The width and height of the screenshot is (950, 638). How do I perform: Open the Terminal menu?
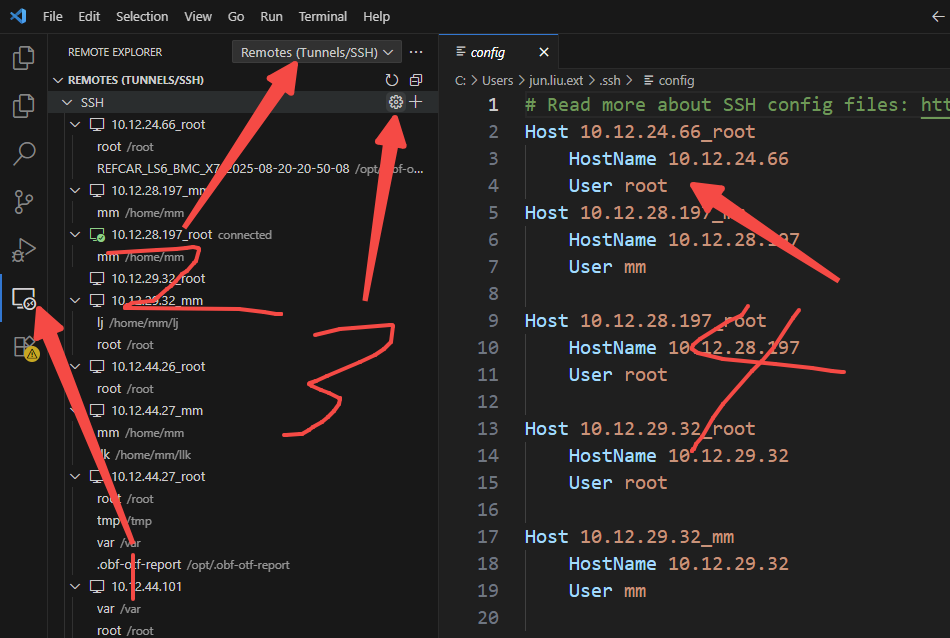coord(322,16)
